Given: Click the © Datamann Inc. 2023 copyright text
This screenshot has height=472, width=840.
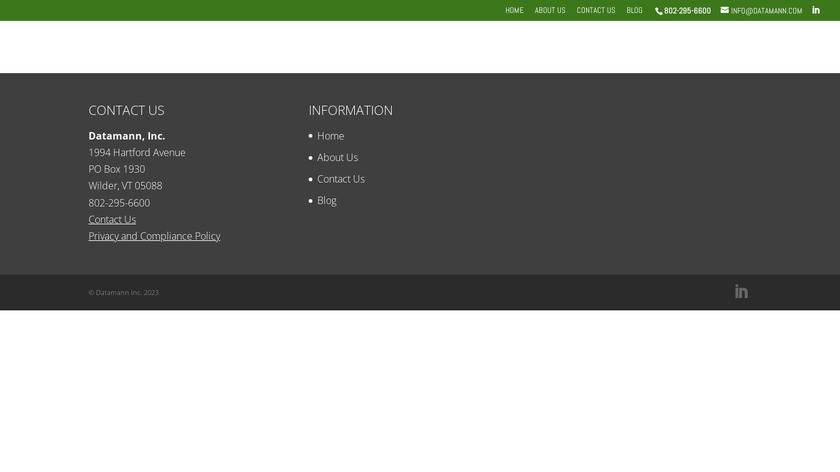Looking at the screenshot, I should (123, 293).
